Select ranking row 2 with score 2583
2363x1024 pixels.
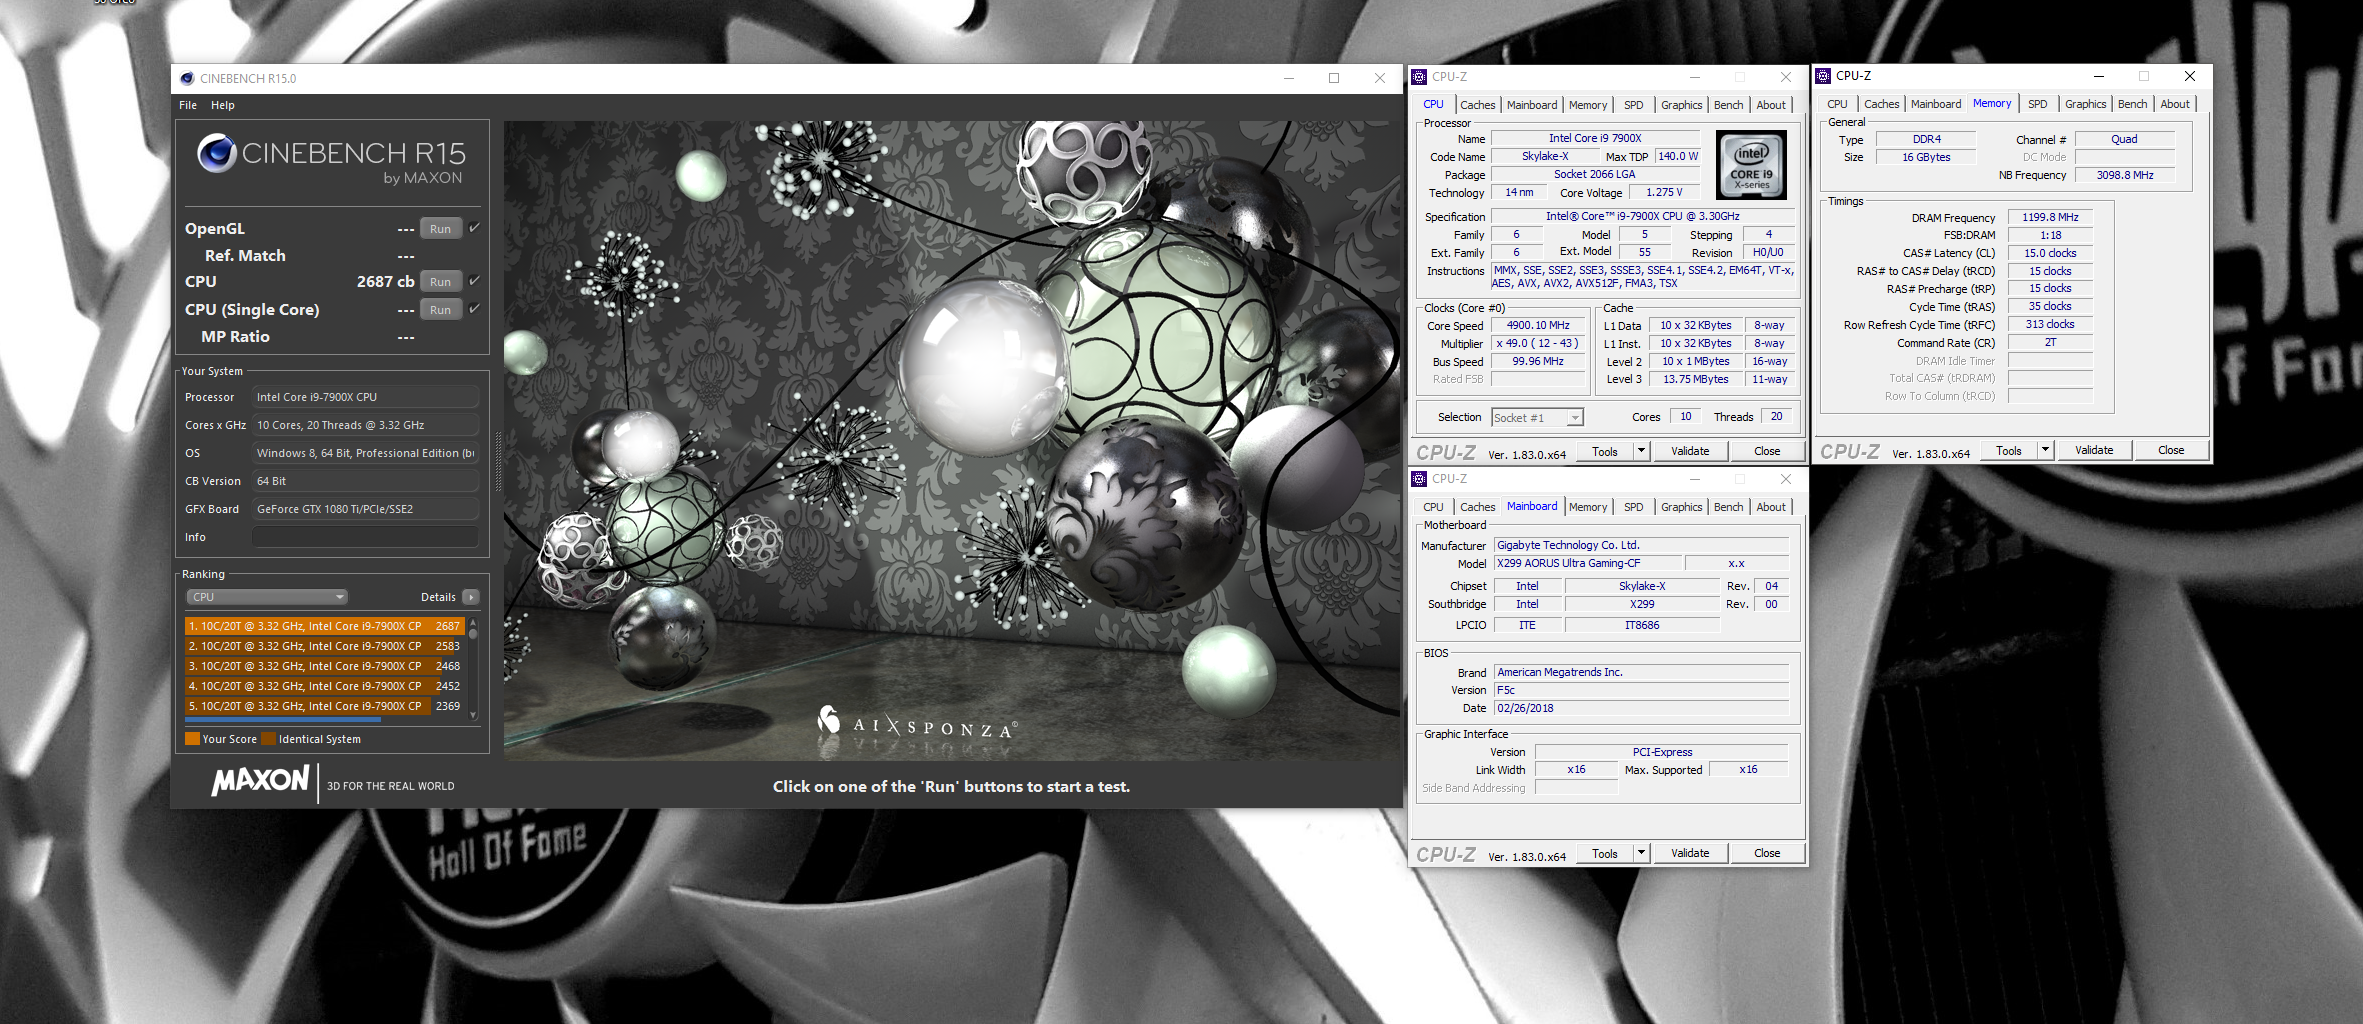324,646
